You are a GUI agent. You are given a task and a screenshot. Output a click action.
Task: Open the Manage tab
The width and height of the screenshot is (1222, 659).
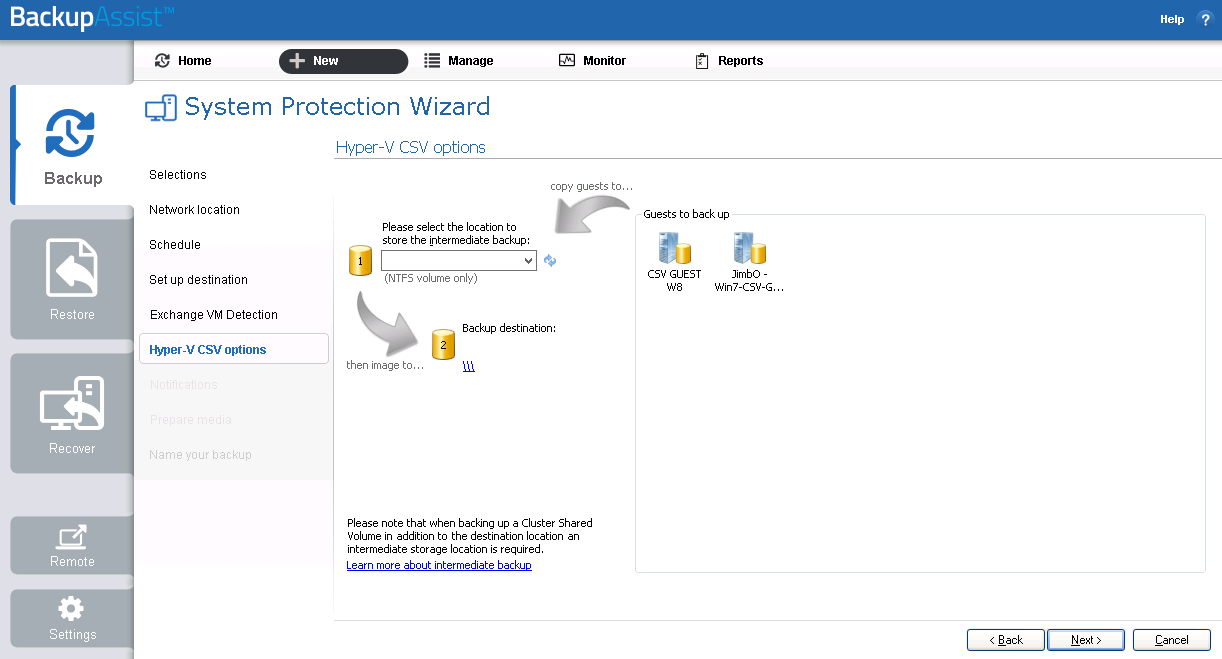pos(459,61)
